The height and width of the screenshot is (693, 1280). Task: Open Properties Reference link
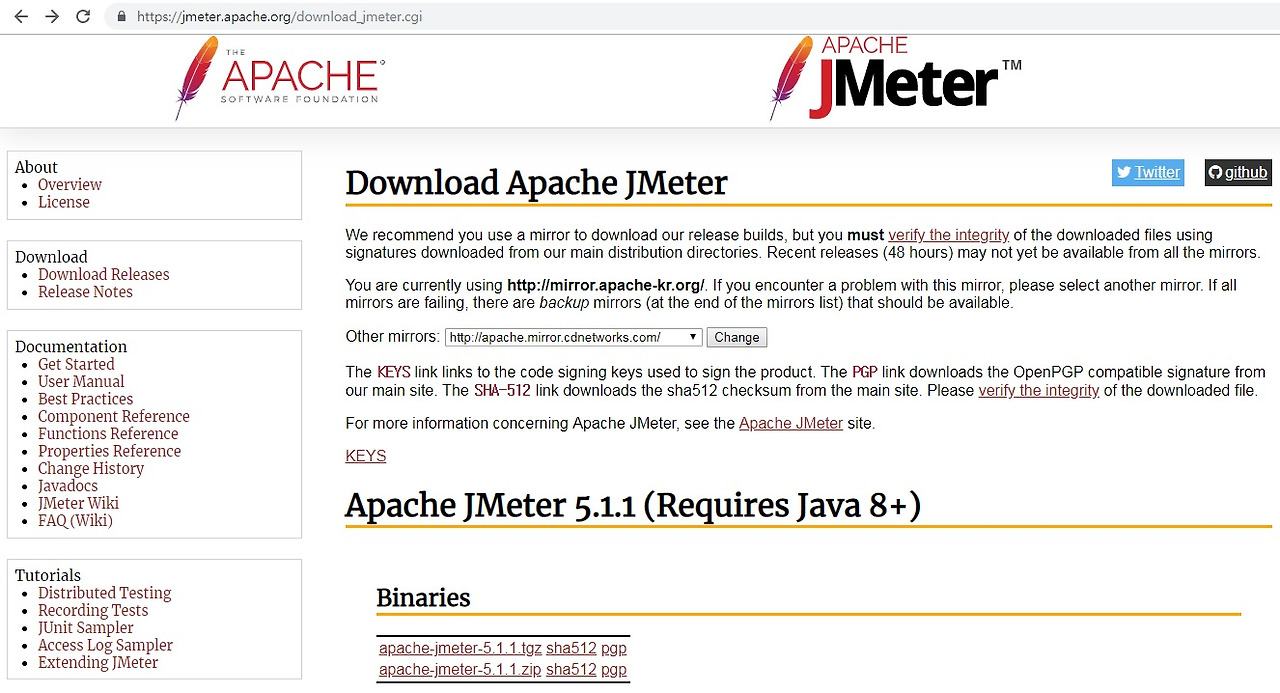[x=110, y=451]
